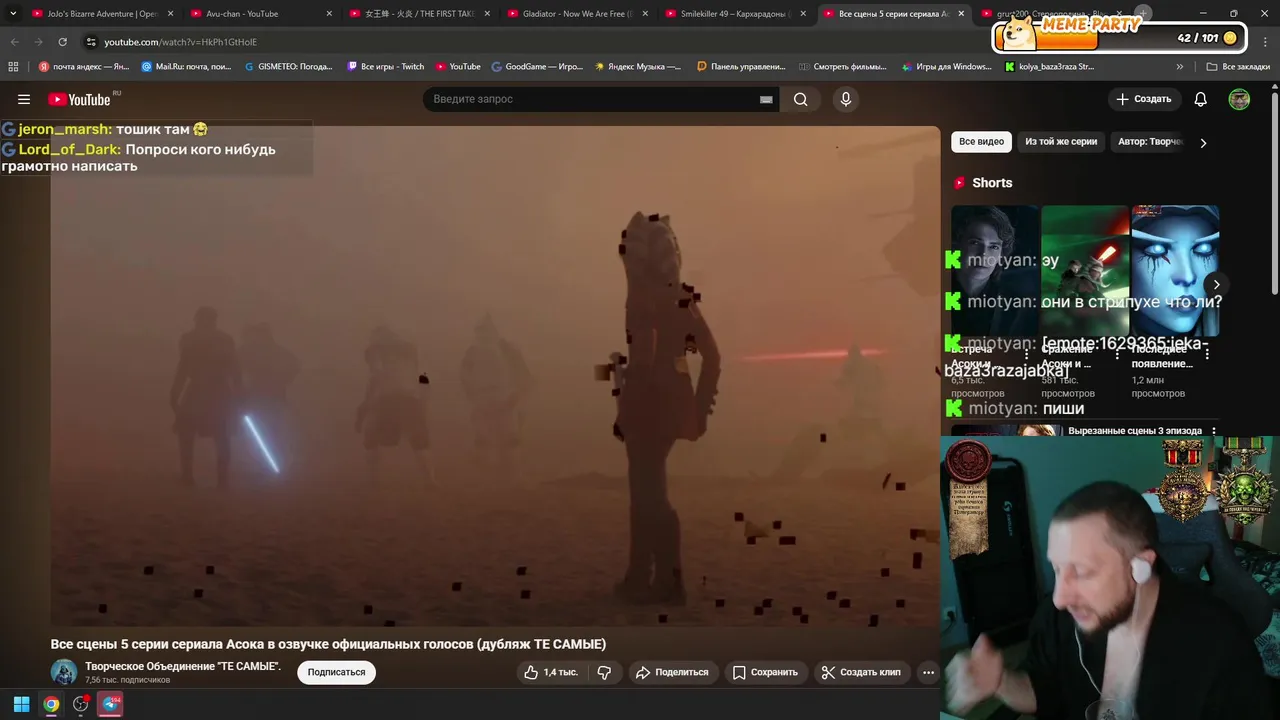
Task: Open Смотреть фильмы bookmark
Action: point(843,67)
